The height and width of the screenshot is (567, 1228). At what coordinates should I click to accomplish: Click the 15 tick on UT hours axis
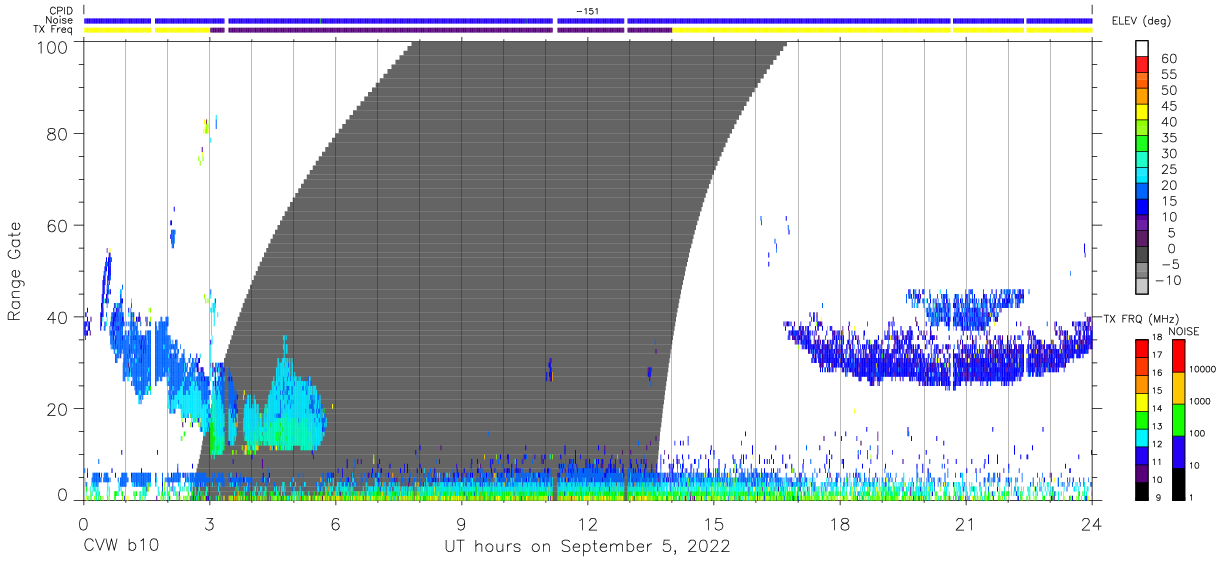(714, 523)
